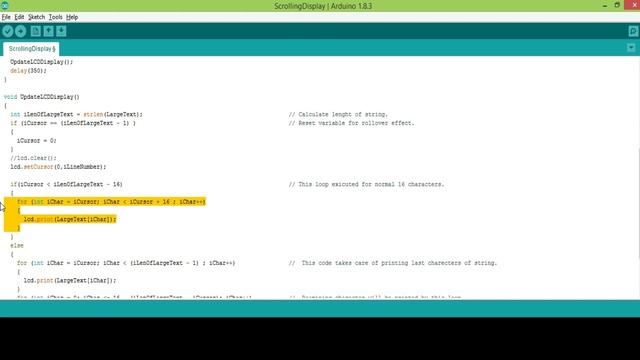Open the Edit menu

tap(19, 17)
